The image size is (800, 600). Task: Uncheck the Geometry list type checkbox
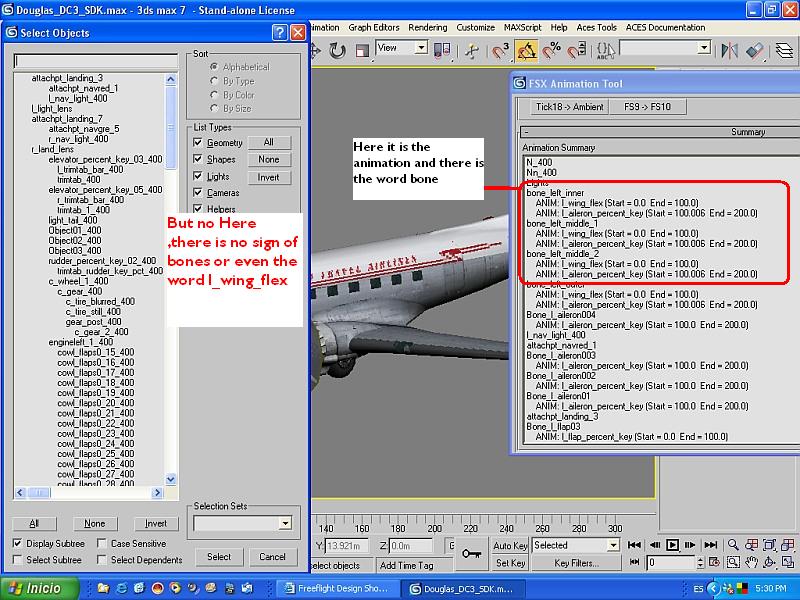198,143
